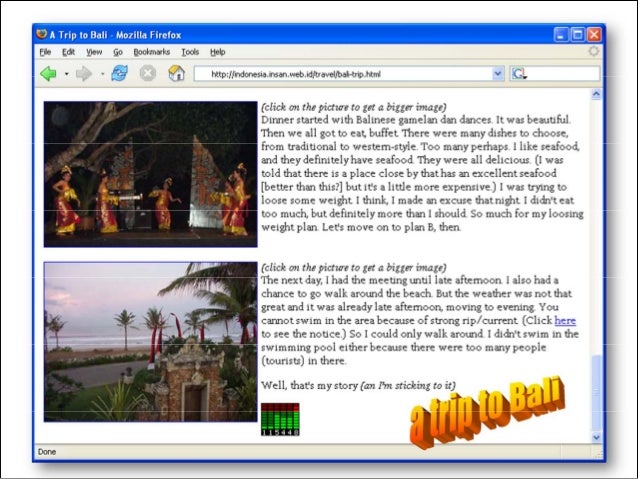The image size is (638, 479).
Task: Open Back button history dropdown arrow
Action: (66, 74)
